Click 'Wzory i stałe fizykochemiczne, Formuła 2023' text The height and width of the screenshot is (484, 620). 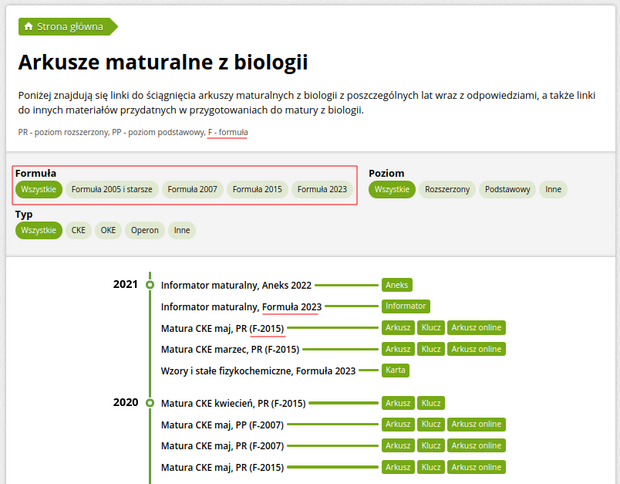click(258, 371)
